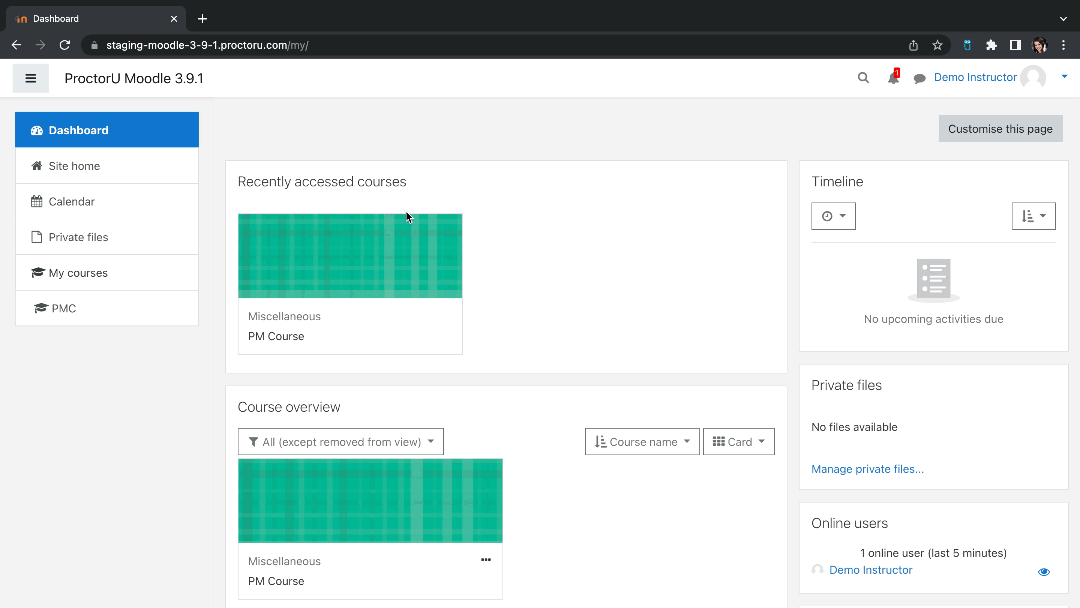The image size is (1080, 608).
Task: Click the 'Miscellaneous' label in Course overview
Action: click(284, 561)
